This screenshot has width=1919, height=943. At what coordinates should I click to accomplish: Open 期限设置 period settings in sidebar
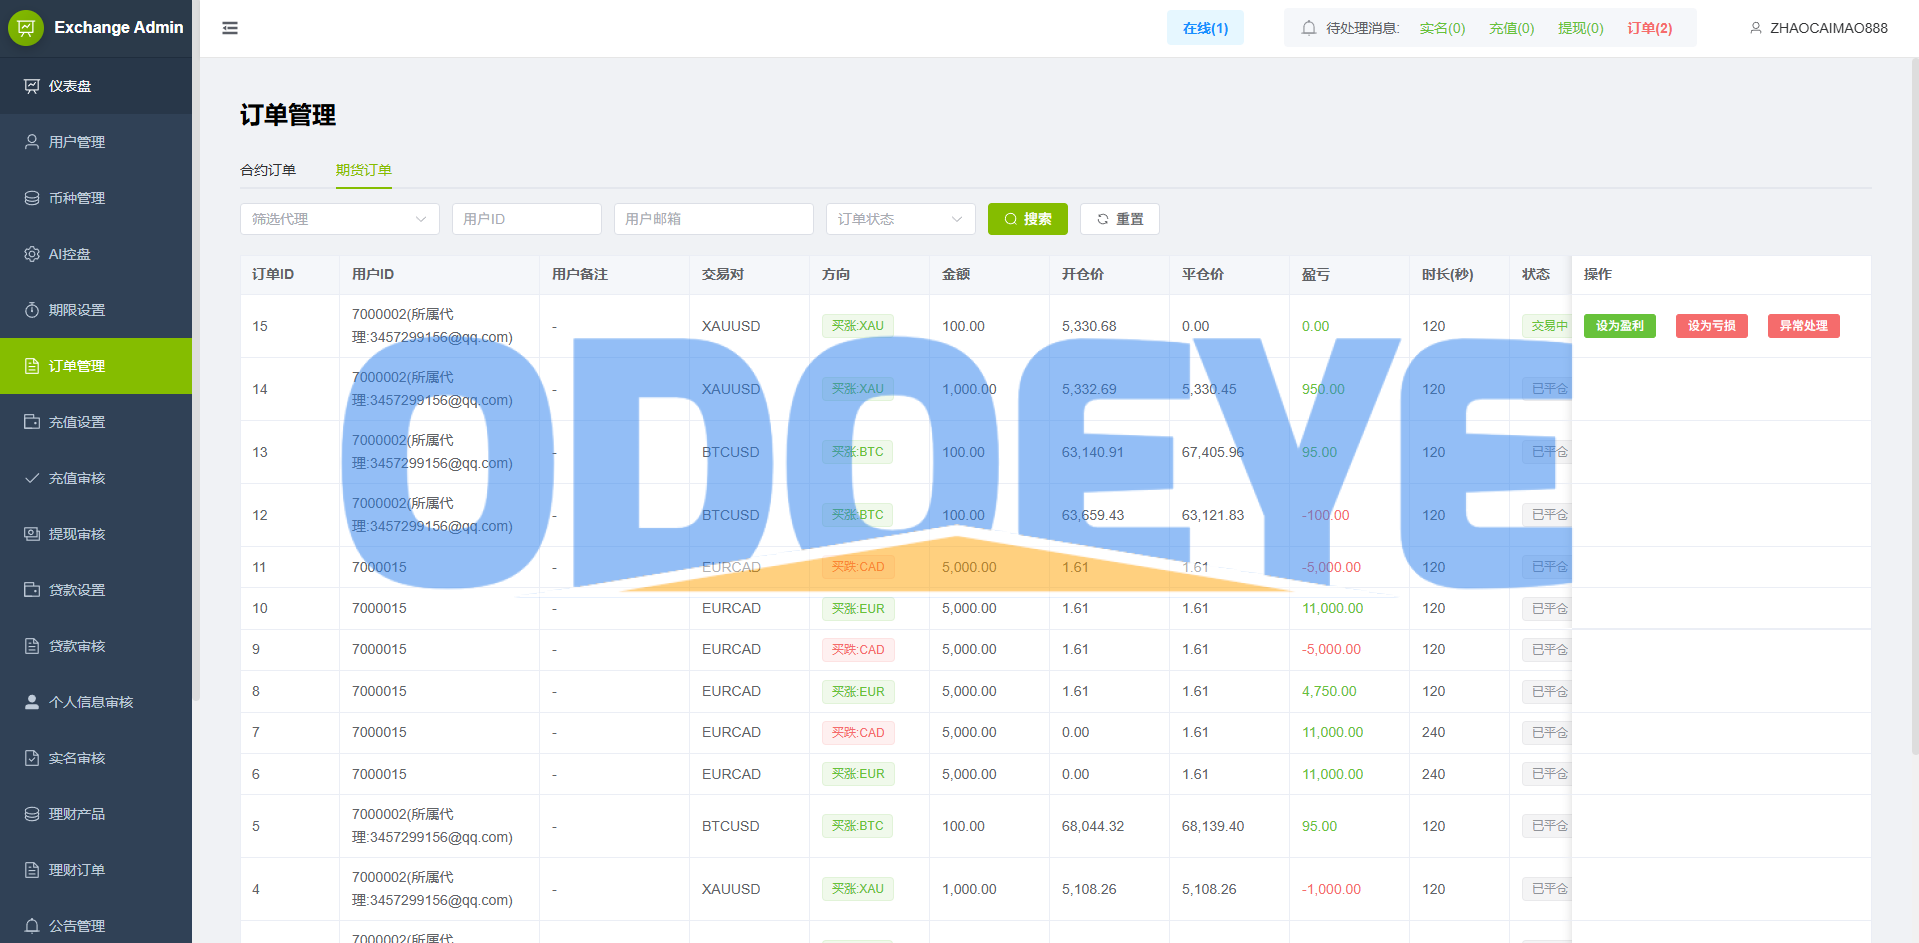click(76, 310)
